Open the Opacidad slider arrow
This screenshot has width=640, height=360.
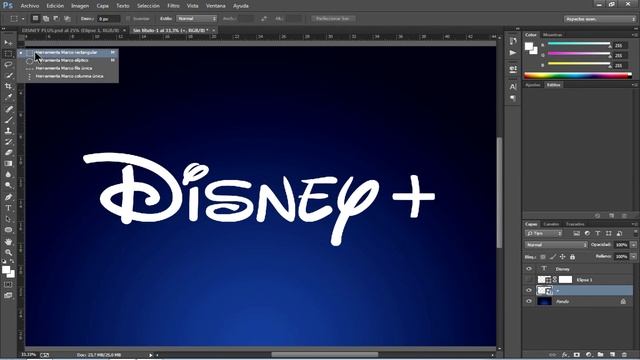(633, 245)
